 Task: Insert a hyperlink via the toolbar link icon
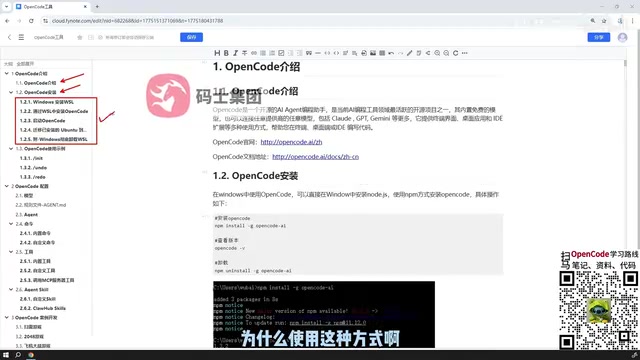pyautogui.click(x=254, y=53)
